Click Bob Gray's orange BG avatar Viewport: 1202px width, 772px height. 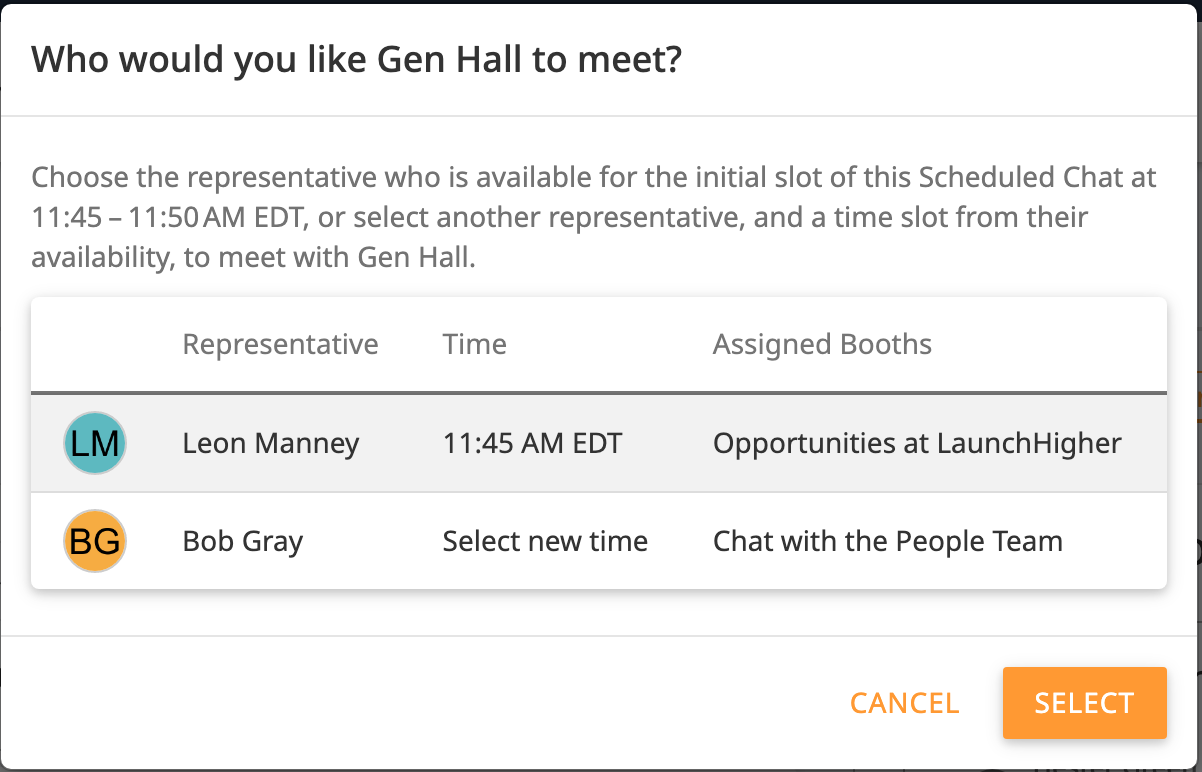[95, 541]
